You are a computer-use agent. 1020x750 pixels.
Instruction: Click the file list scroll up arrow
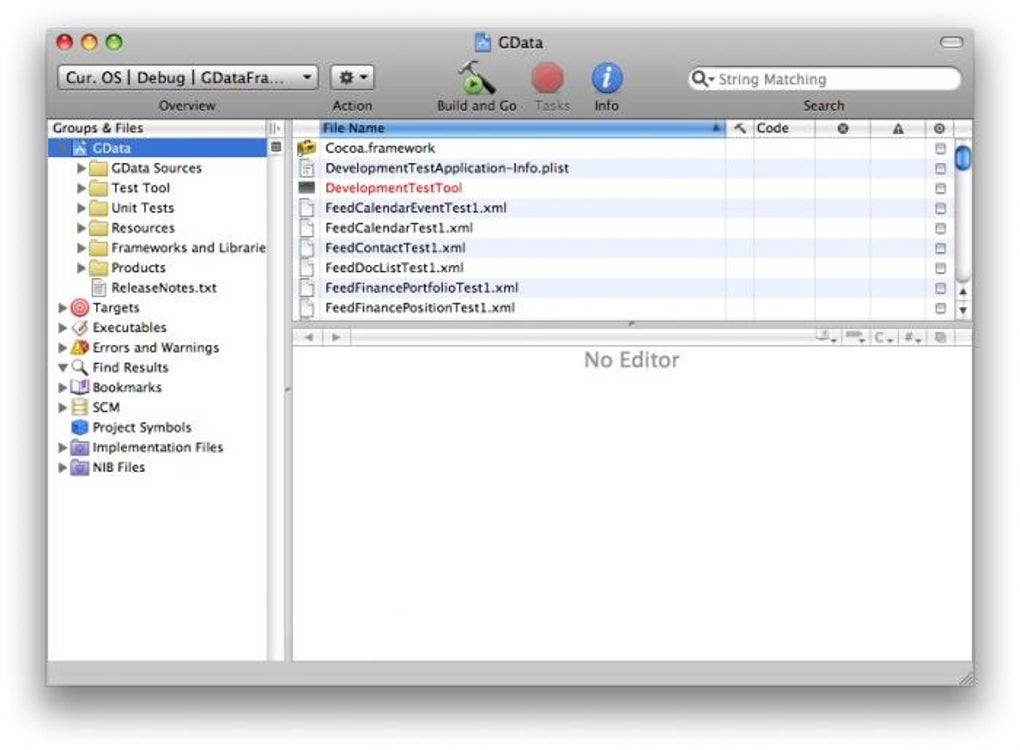point(963,292)
